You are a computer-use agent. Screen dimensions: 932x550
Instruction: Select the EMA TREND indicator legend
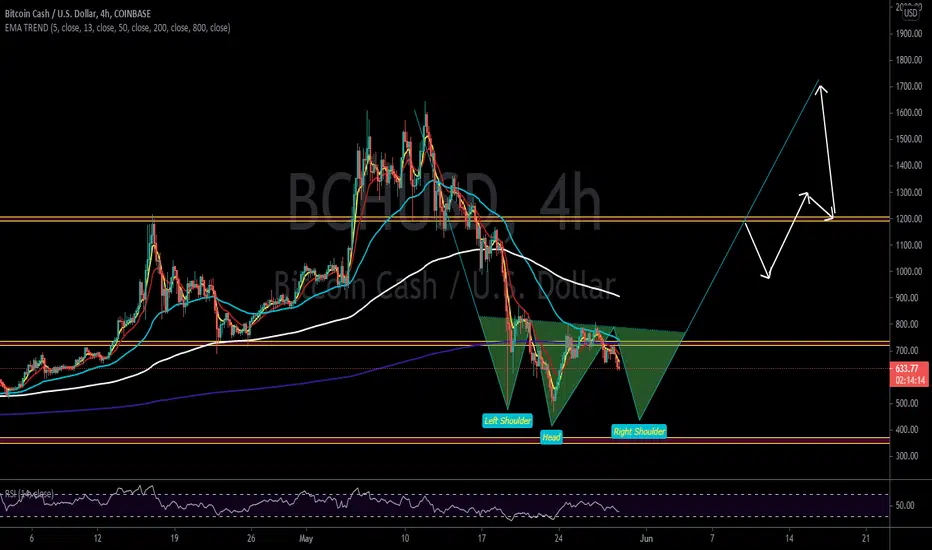click(x=118, y=28)
